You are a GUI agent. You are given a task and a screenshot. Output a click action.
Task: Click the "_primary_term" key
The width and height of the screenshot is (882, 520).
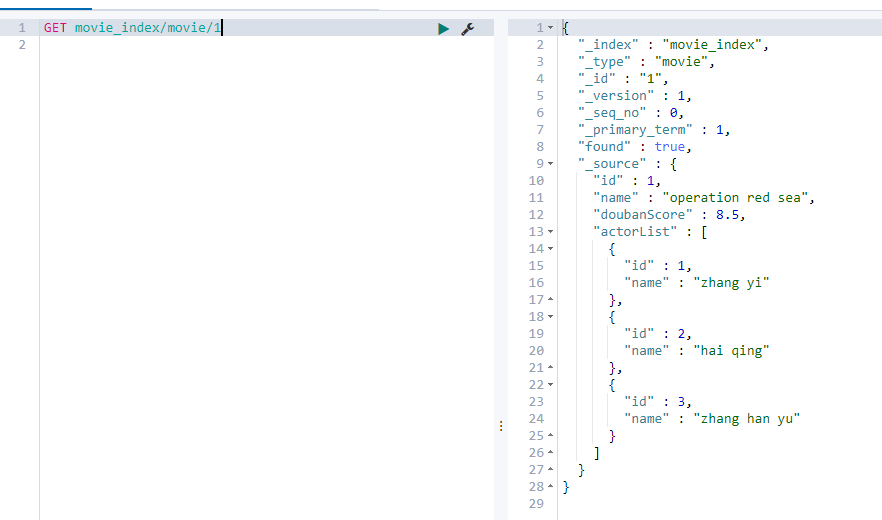[x=635, y=130]
